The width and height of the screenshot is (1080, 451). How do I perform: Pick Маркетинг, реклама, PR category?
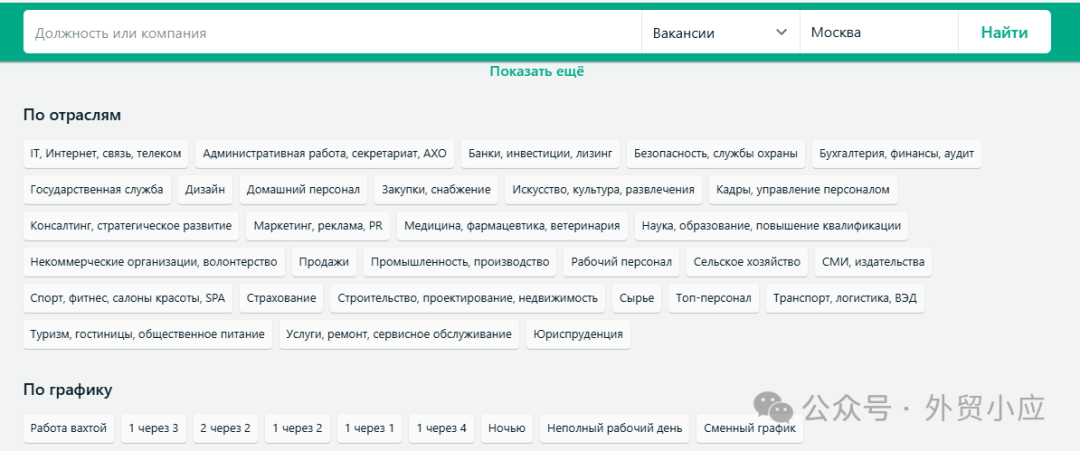coord(318,226)
